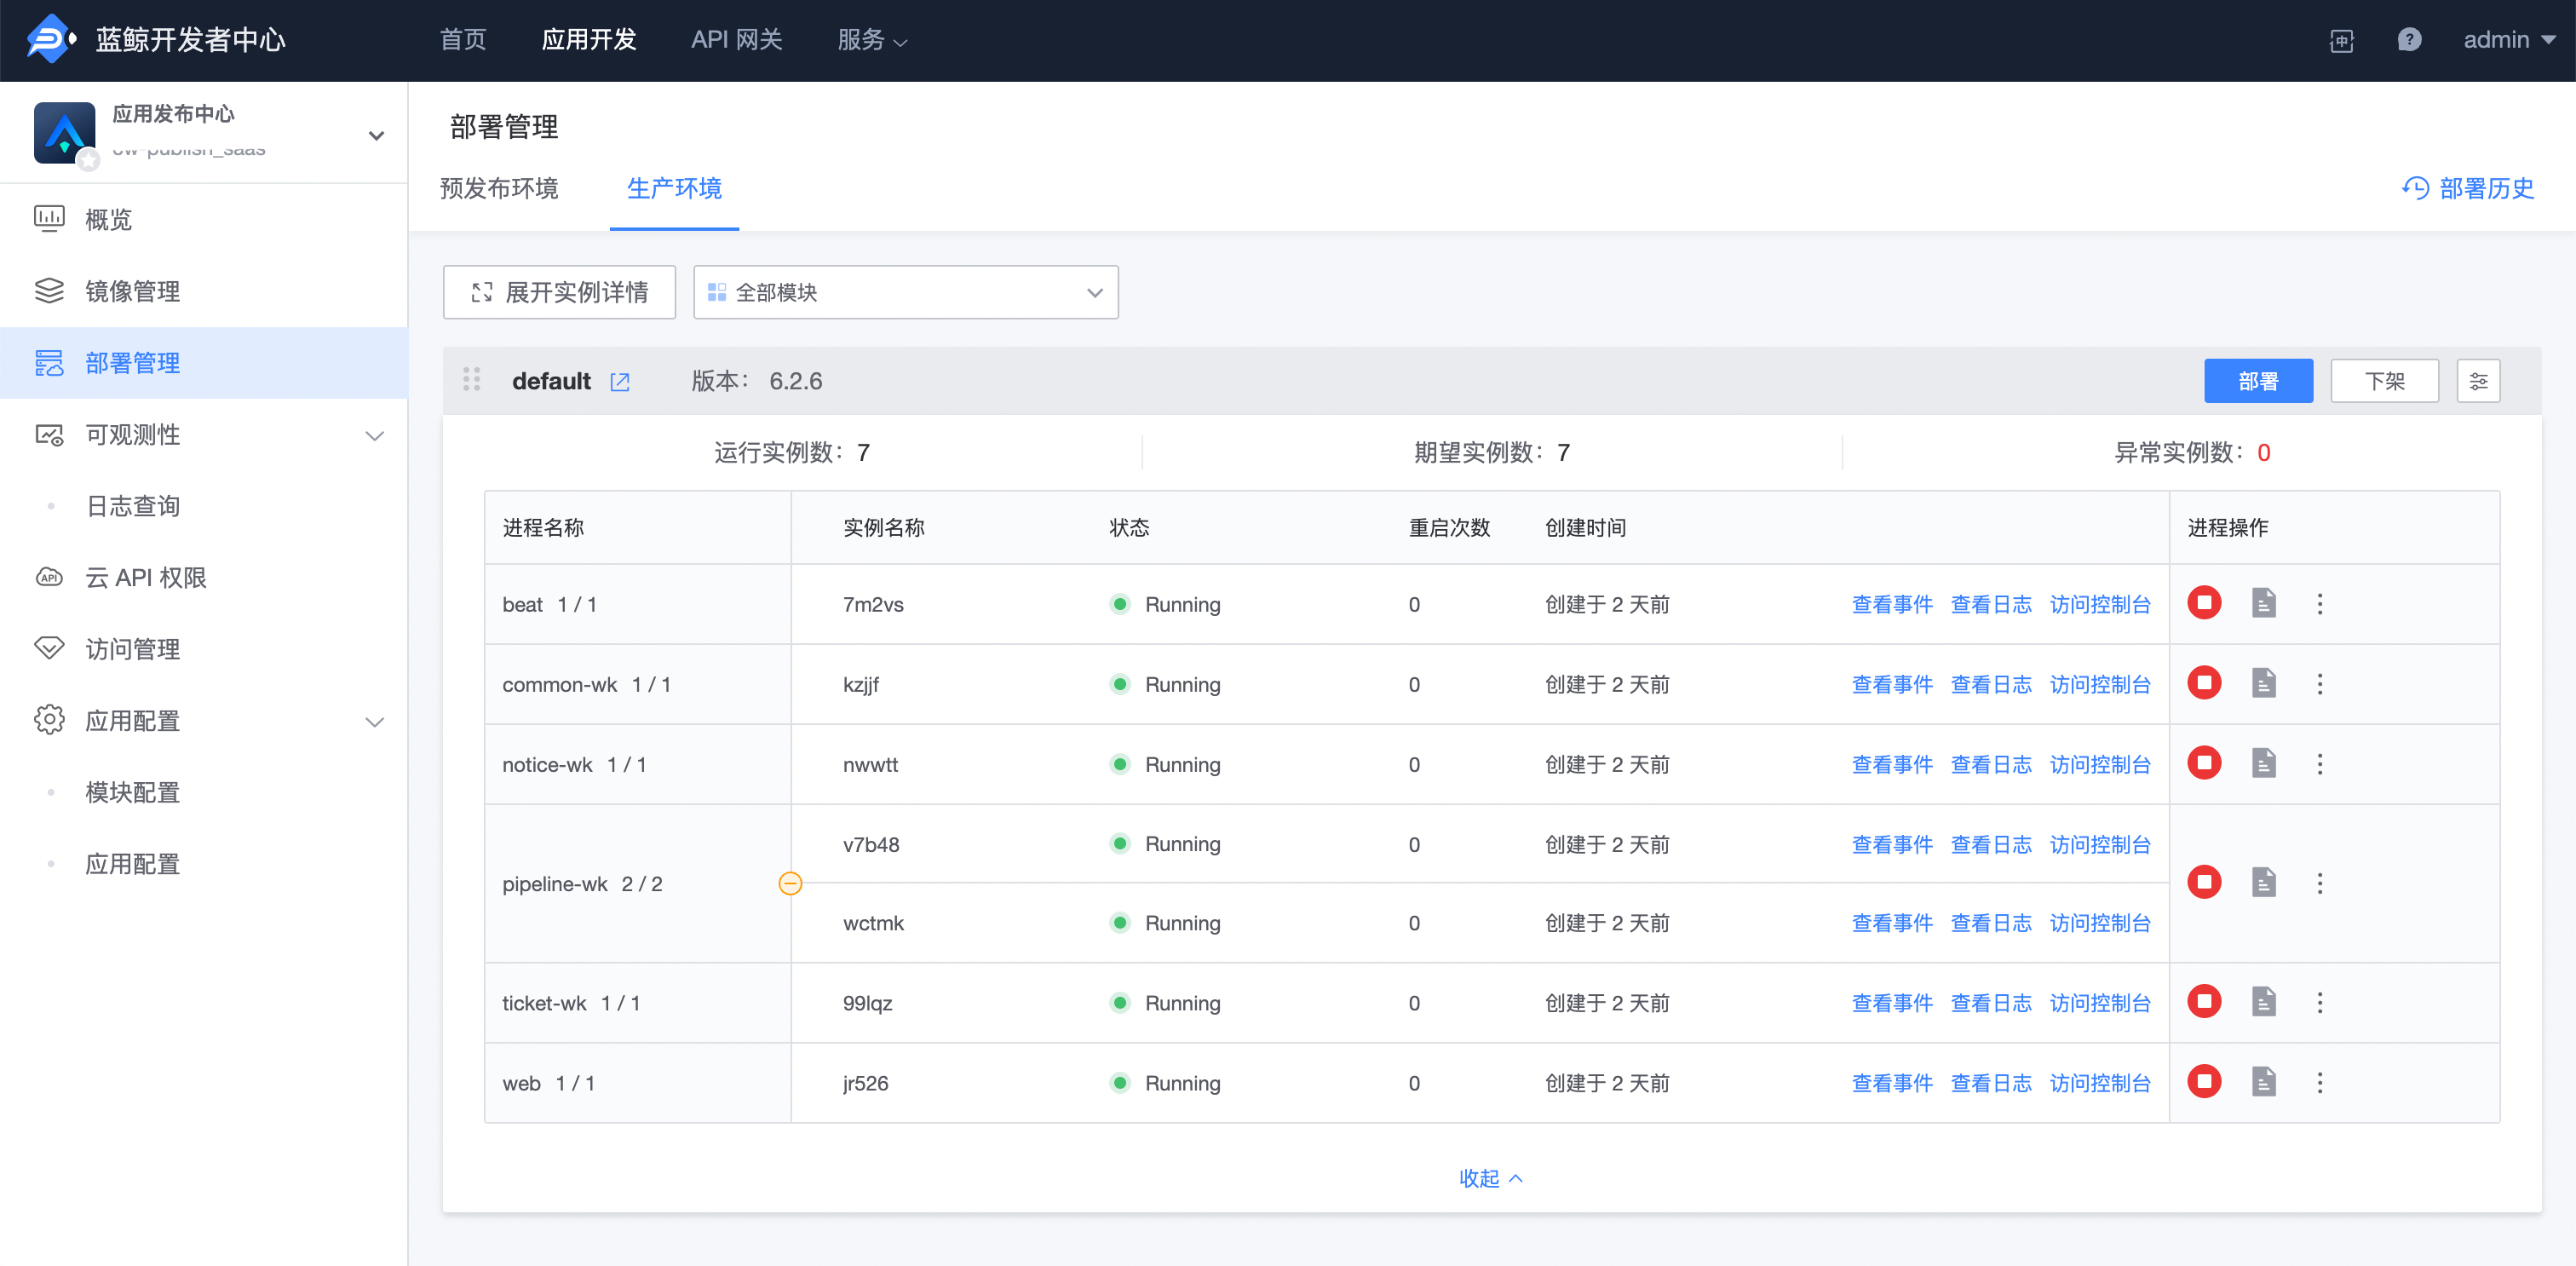2576x1266 pixels.
Task: Open 镜像管理 in the sidebar
Action: point(132,291)
